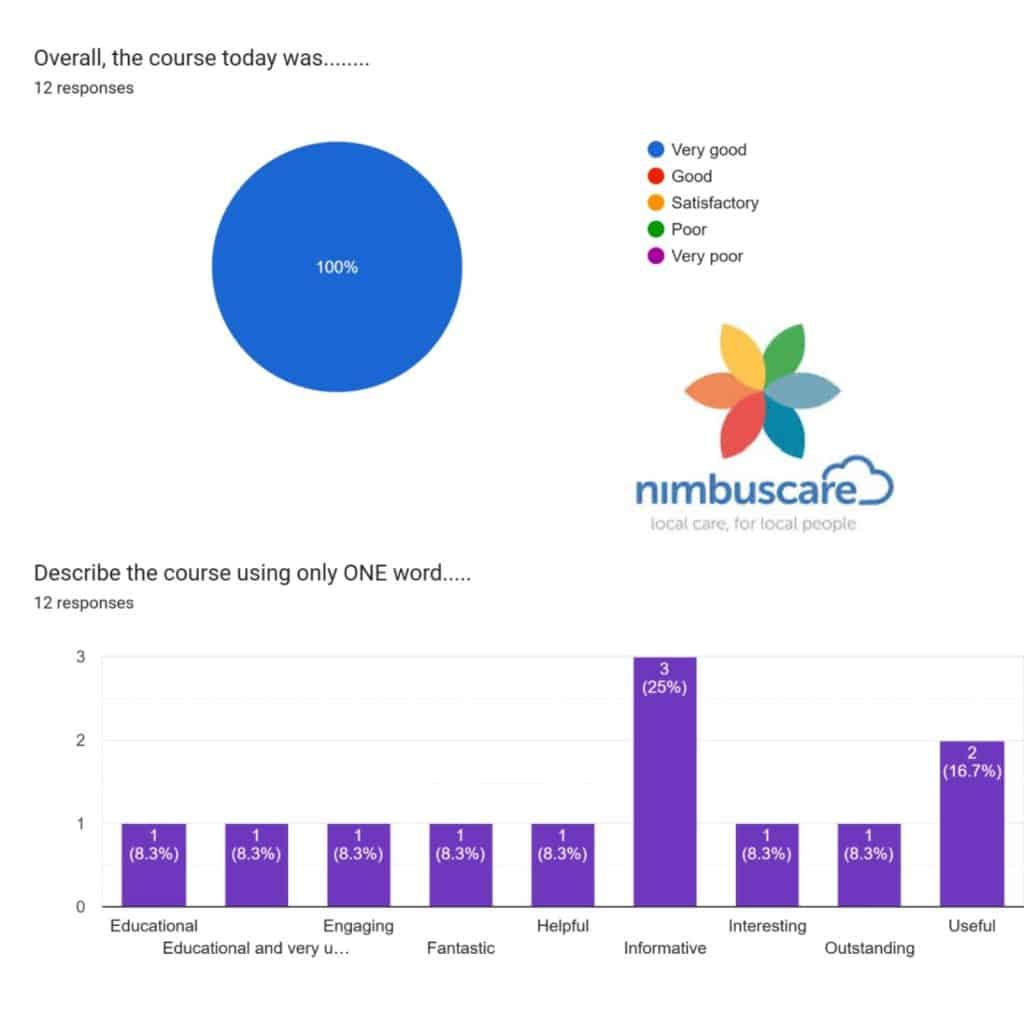Click the y-axis value 3
Viewport: 1024px width, 1018px height.
[80, 657]
